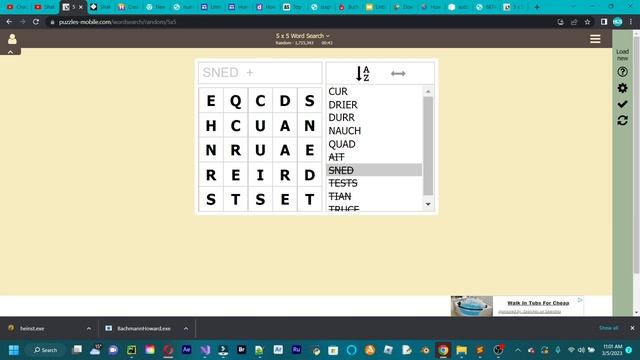This screenshot has height=360, width=640.
Task: Select the highlighted word SNED in the list
Action: [x=374, y=170]
